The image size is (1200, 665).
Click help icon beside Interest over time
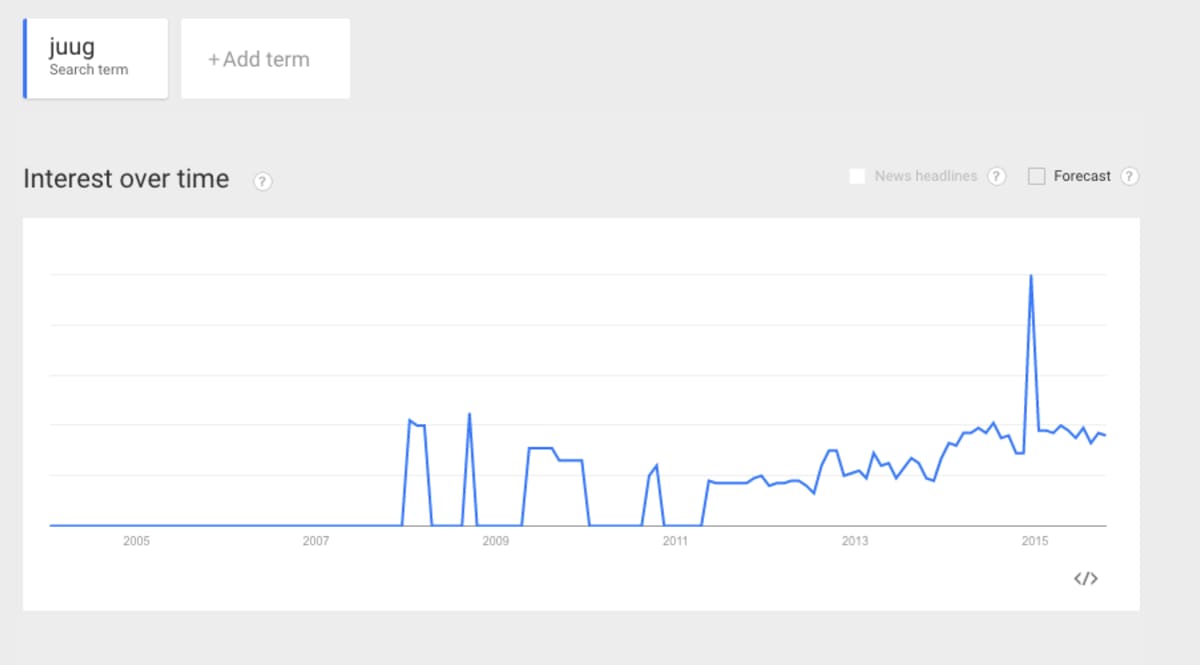(263, 181)
